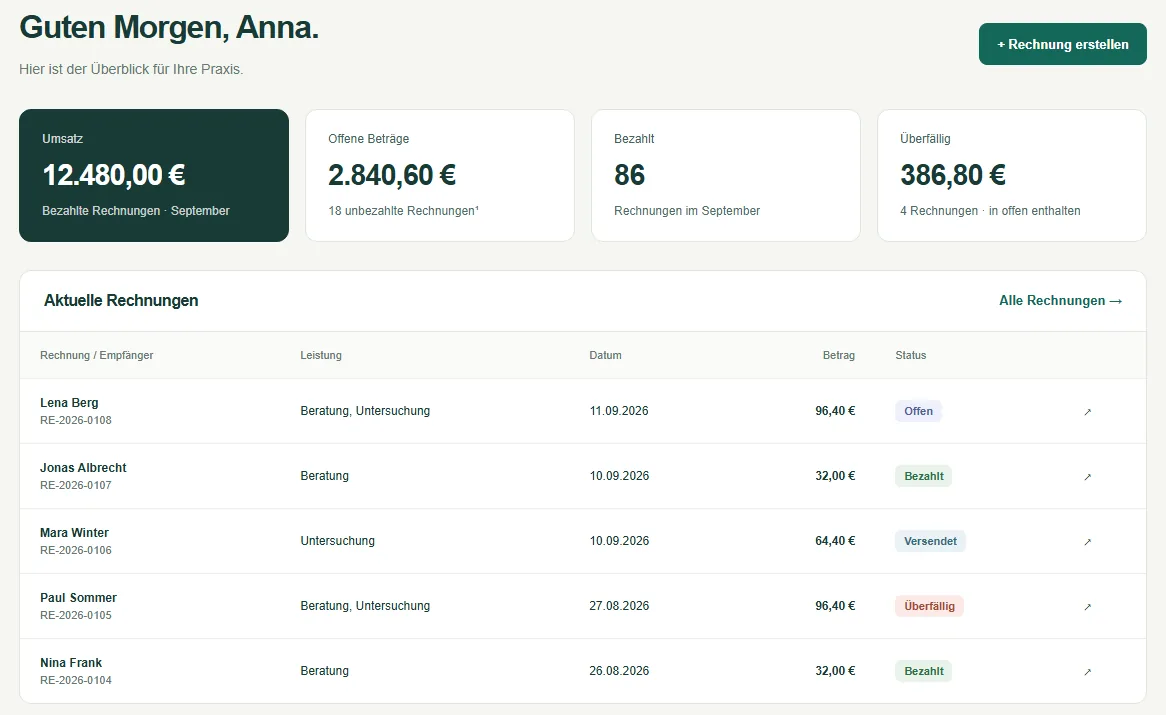
Task: Click the Rechnung / Empfänger column header
Action: [x=97, y=355]
